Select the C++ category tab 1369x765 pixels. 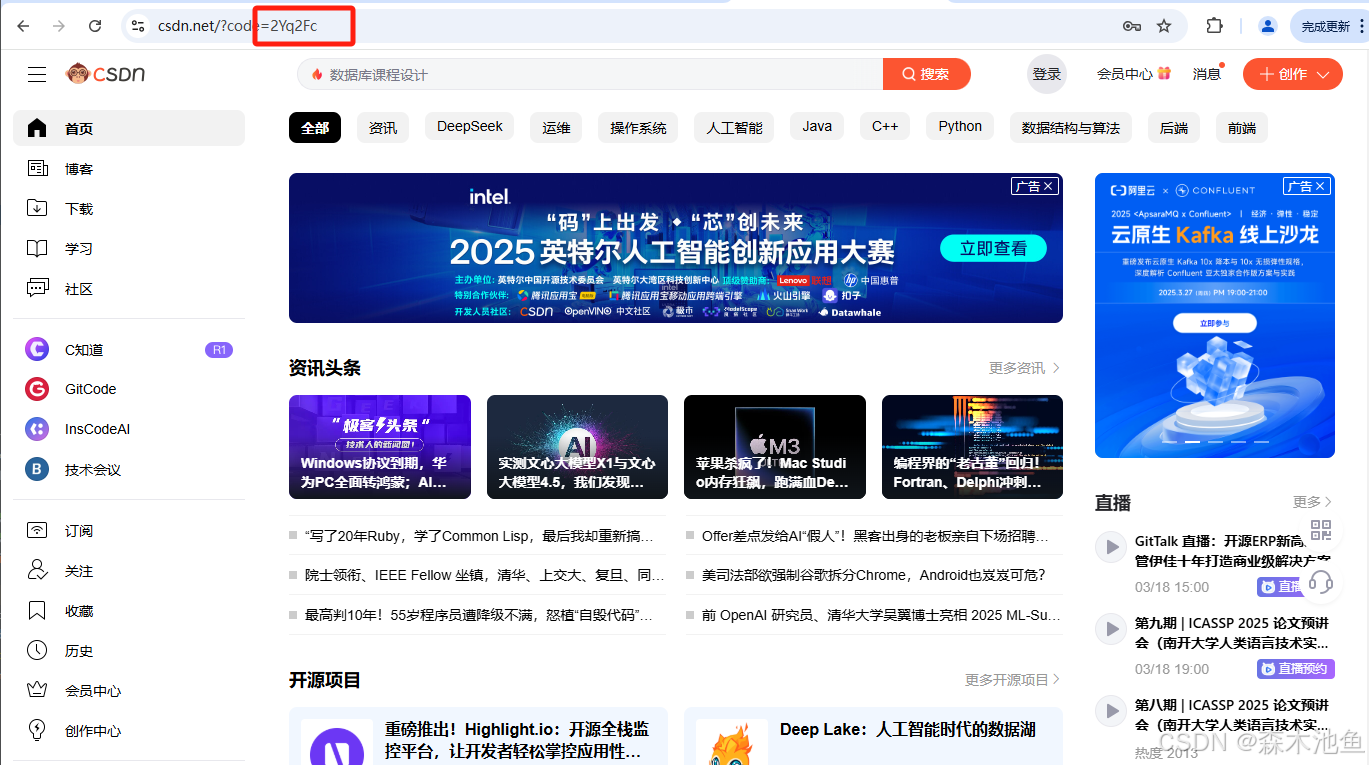(885, 126)
